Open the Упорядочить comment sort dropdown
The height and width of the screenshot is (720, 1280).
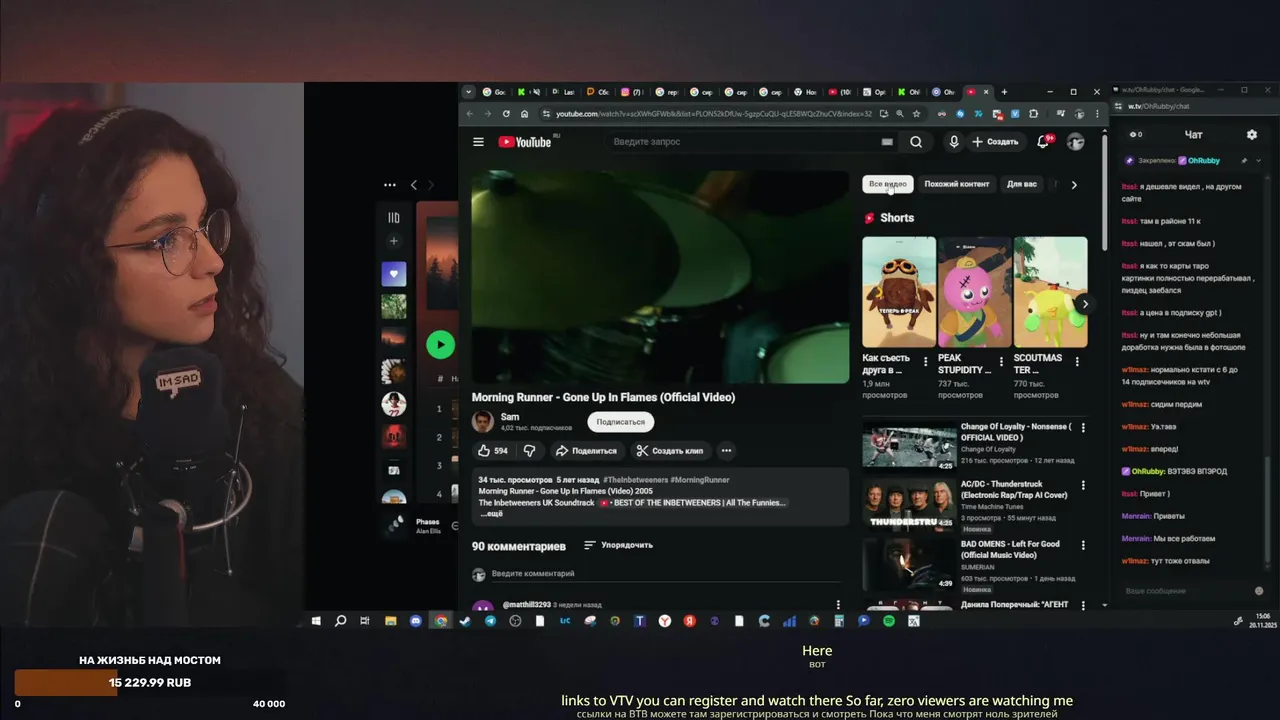(618, 545)
